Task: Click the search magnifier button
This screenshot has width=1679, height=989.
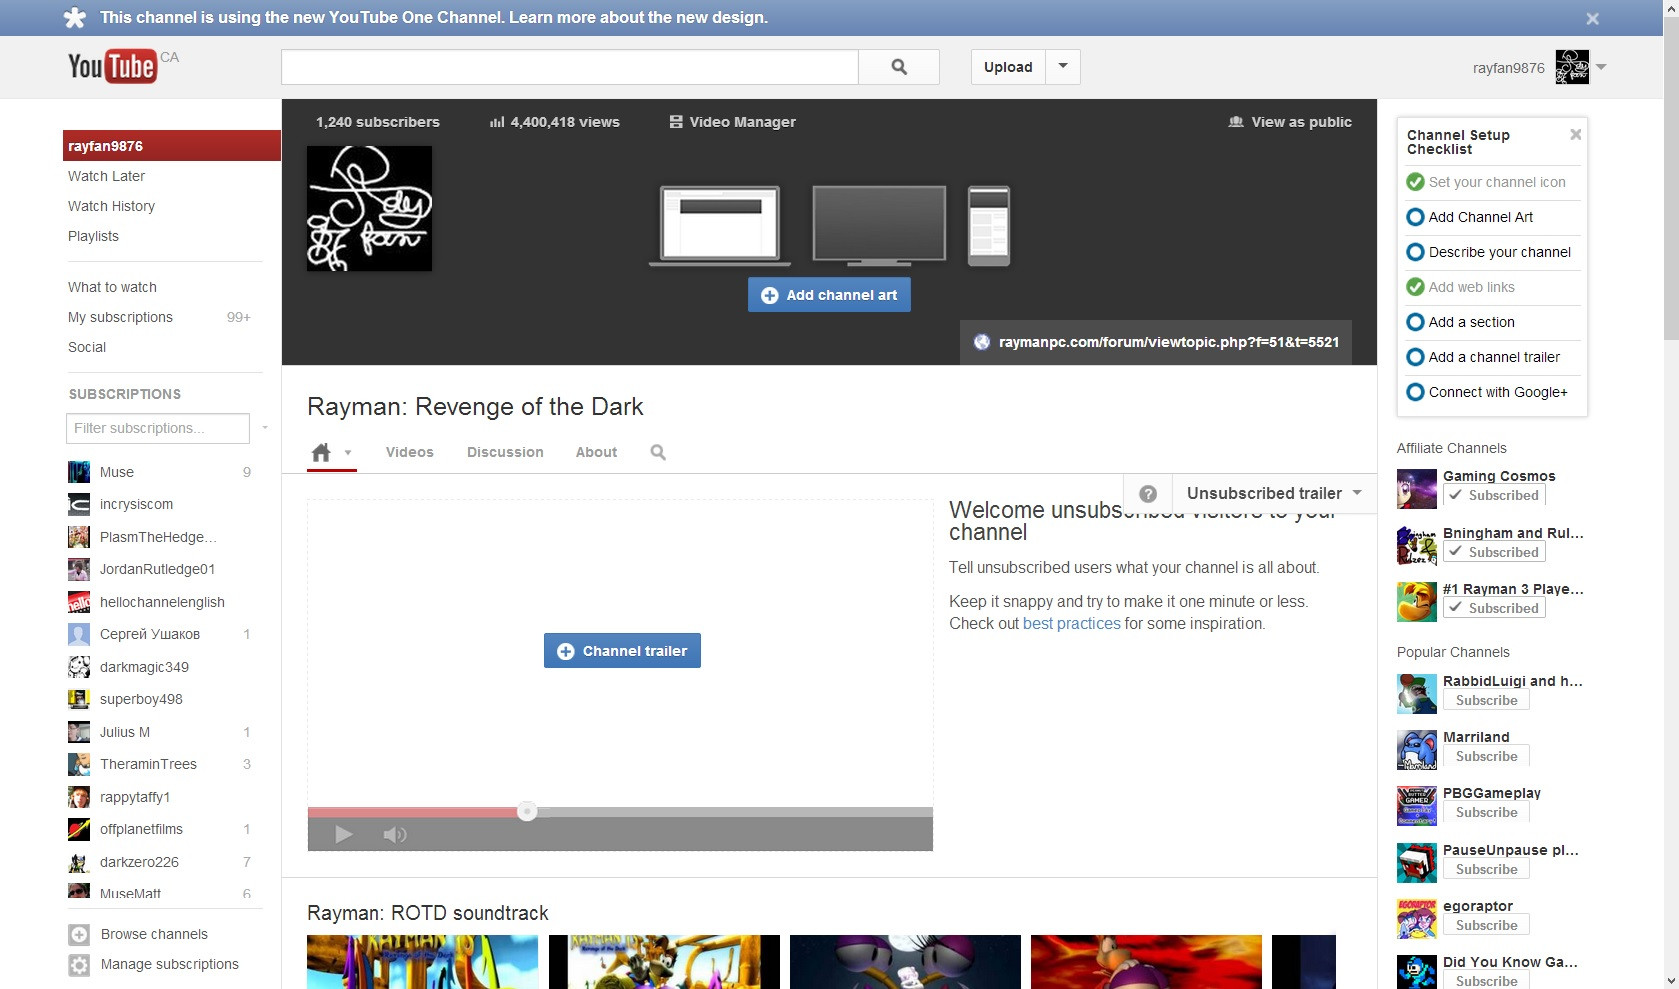Action: pos(899,67)
